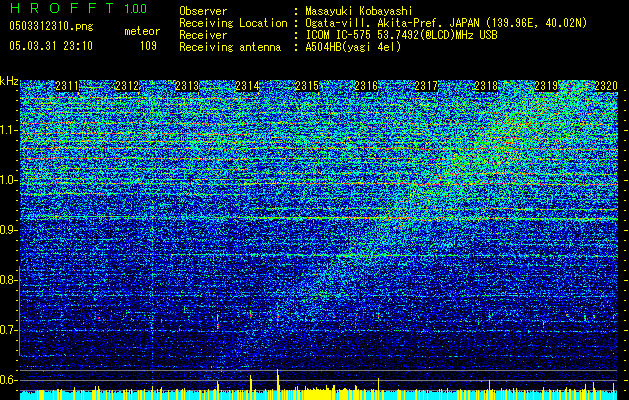Click the 2319 time marker
The width and height of the screenshot is (629, 400).
point(546,86)
